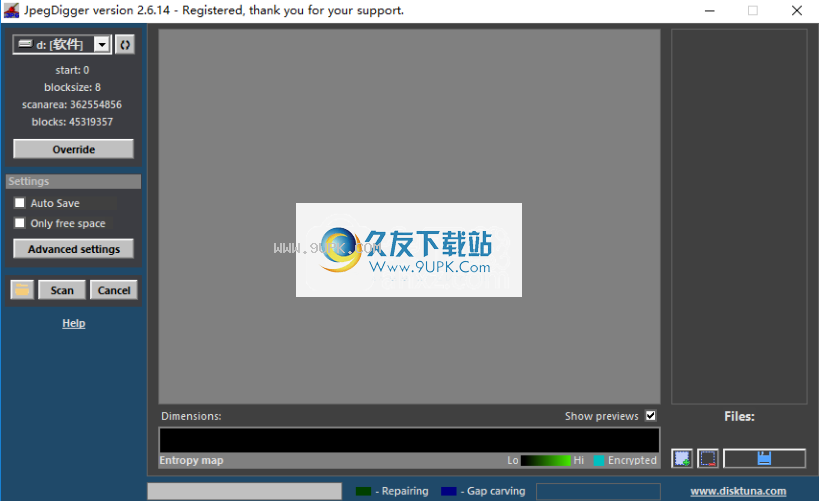This screenshot has width=819, height=501.
Task: Click the 'blocks: 45319357' text
Action: point(72,122)
